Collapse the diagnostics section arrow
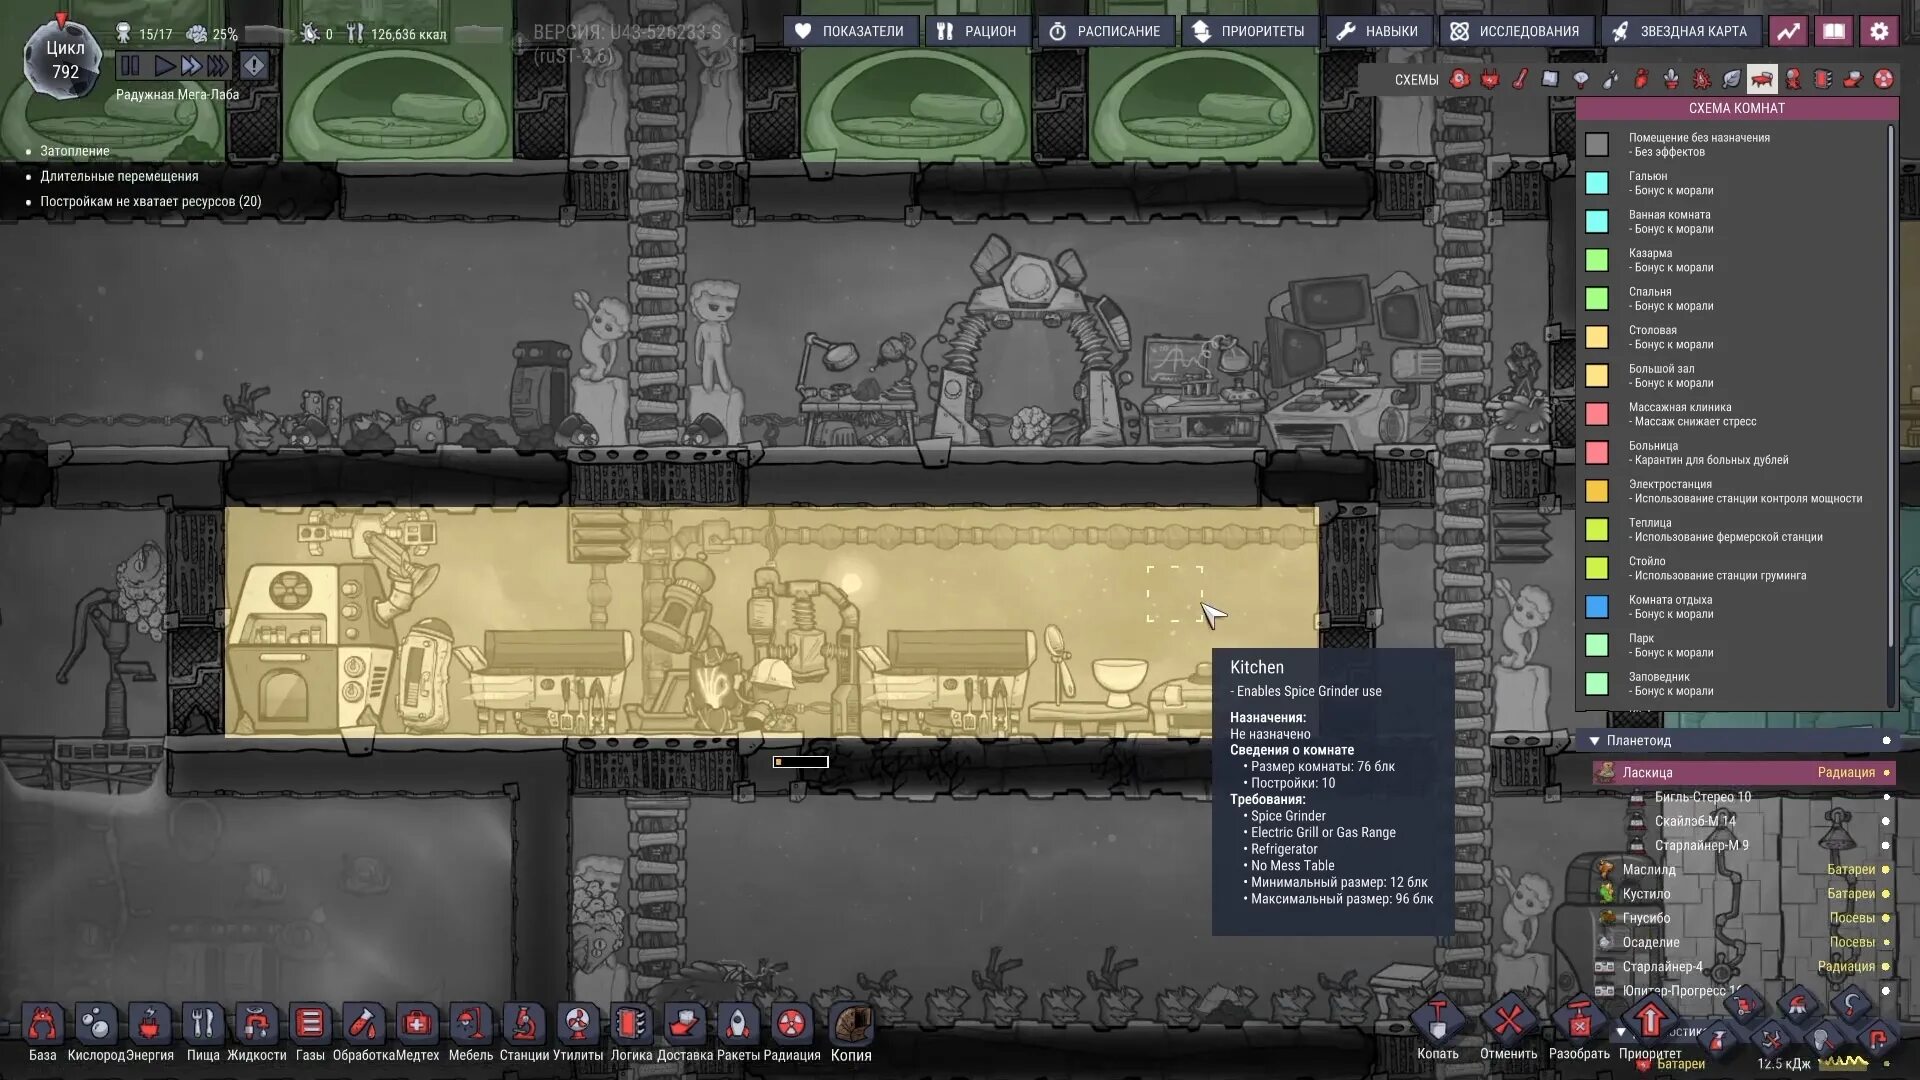The height and width of the screenshot is (1080, 1920). [1621, 1031]
